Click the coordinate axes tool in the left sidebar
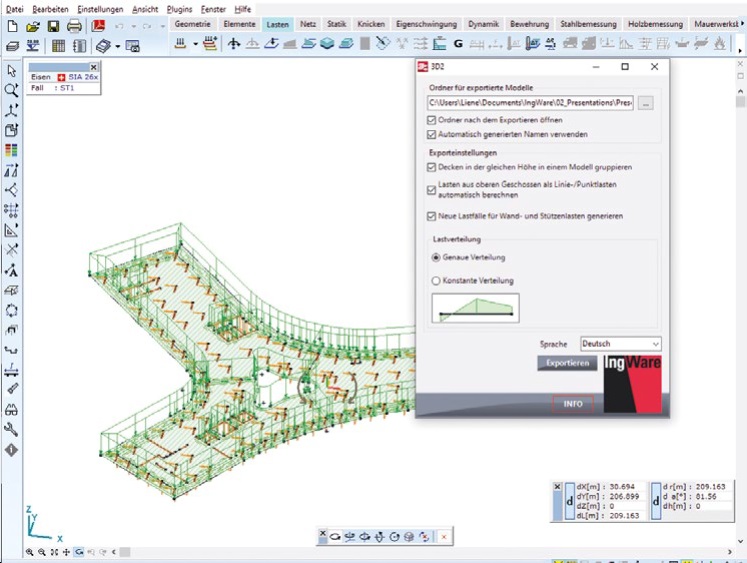 coord(11,110)
